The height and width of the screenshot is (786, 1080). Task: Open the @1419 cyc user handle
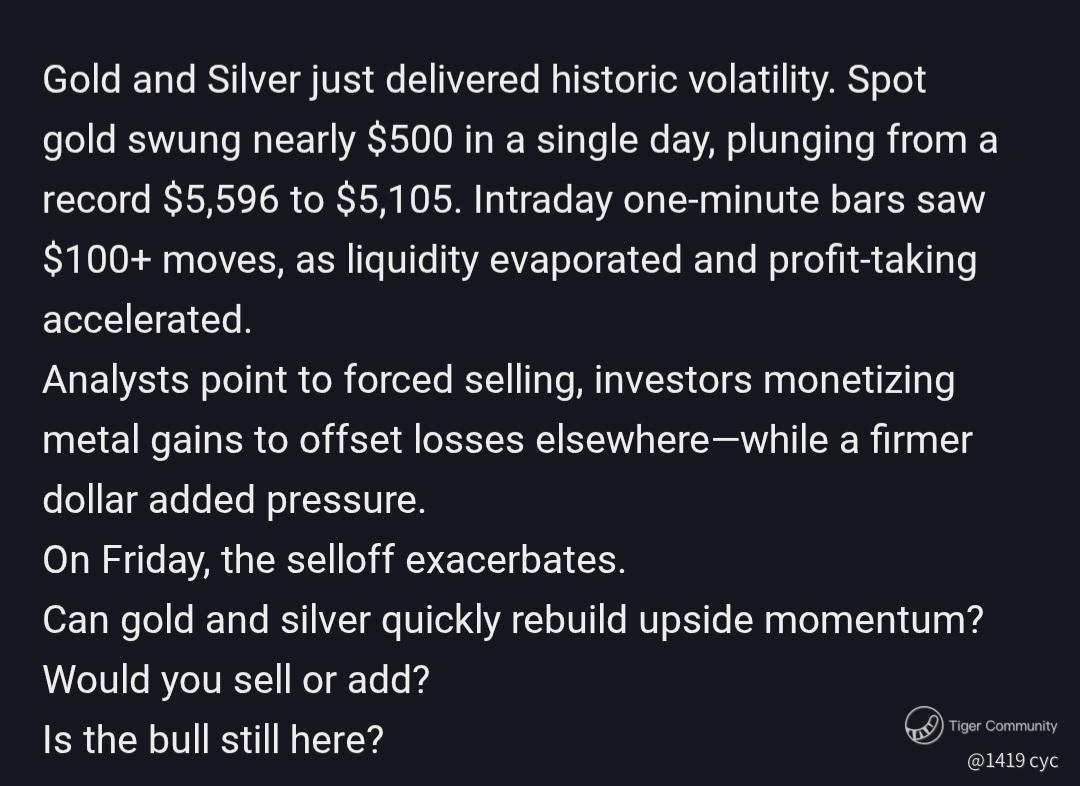[x=1012, y=761]
